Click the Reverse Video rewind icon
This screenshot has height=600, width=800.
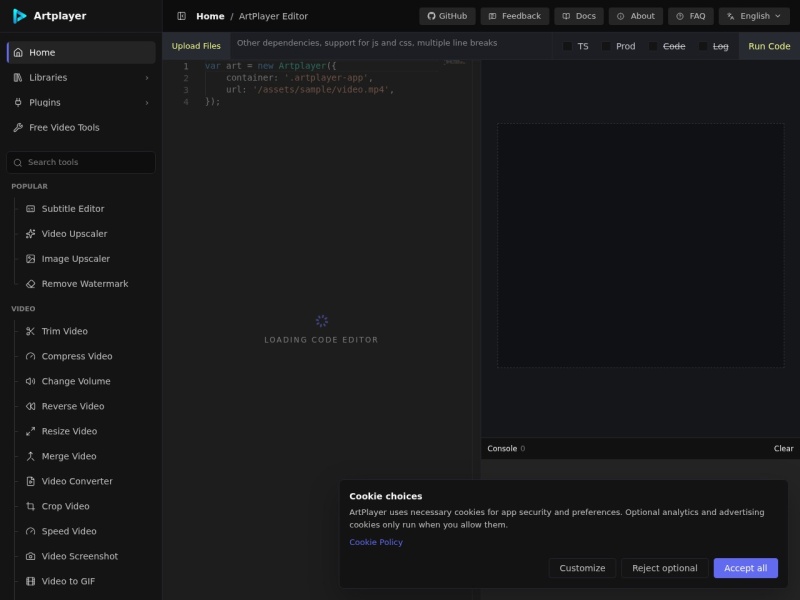31,406
